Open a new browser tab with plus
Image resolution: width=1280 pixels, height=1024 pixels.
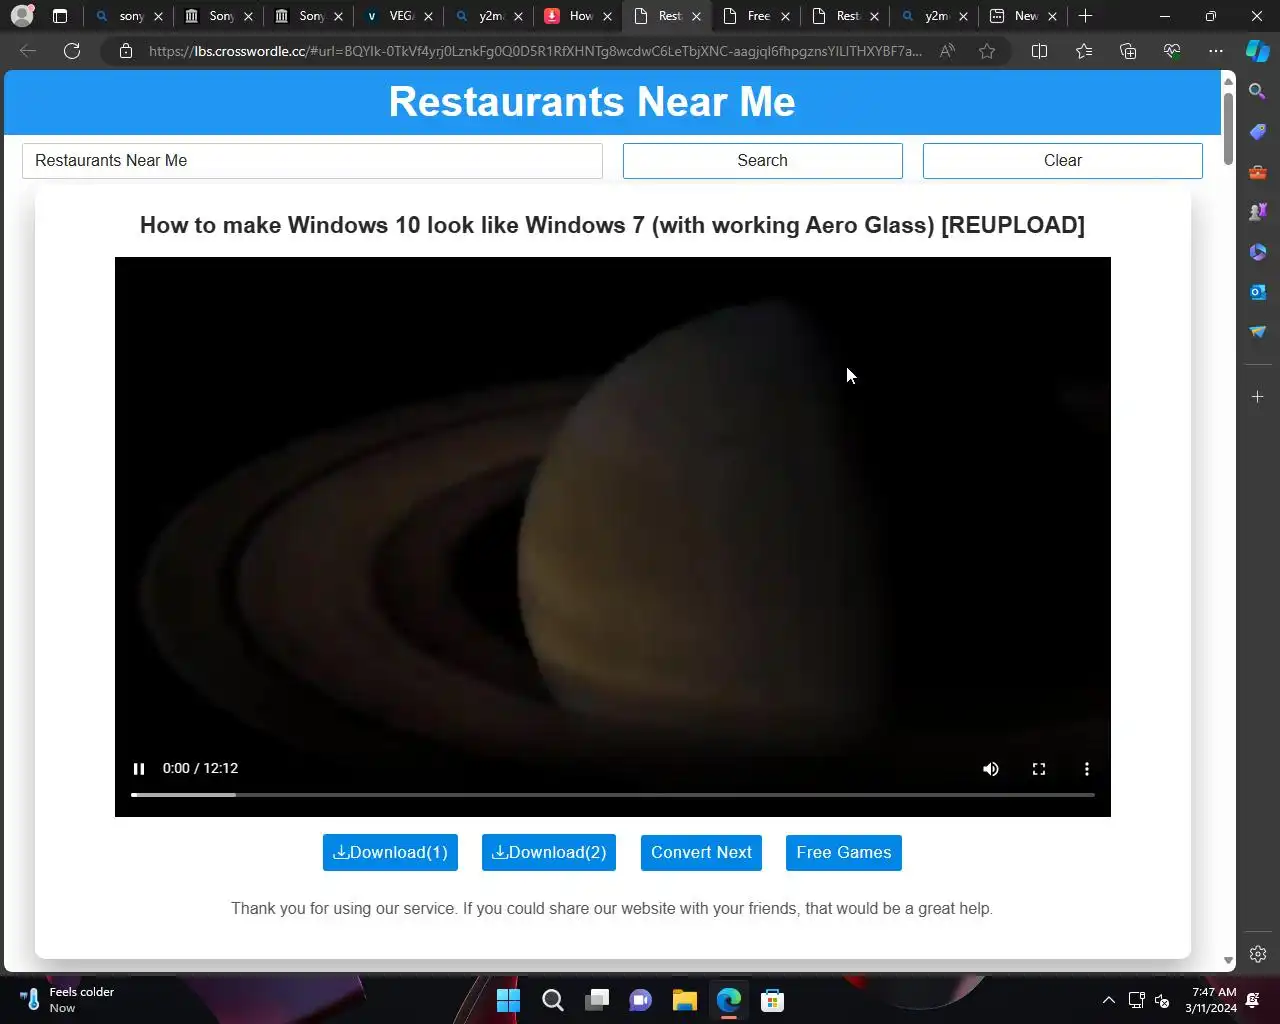[x=1086, y=16]
